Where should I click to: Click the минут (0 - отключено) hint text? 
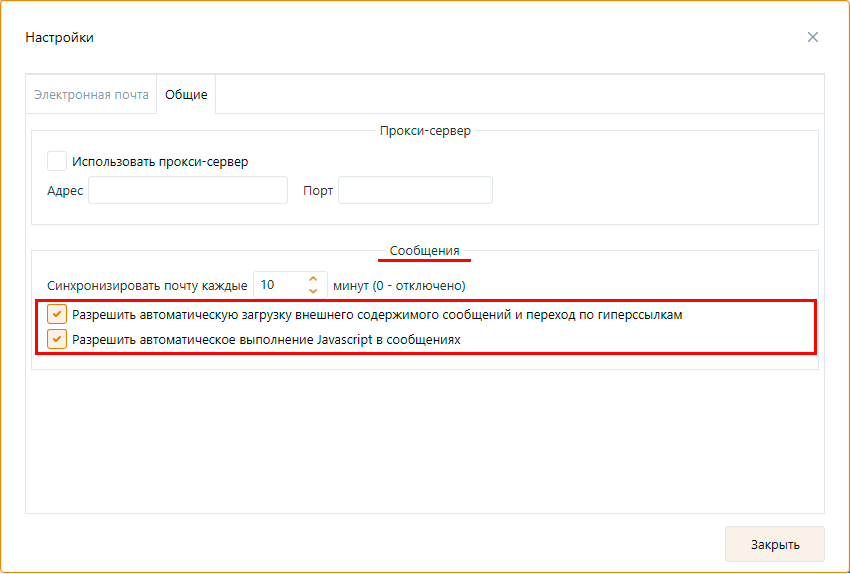click(x=399, y=285)
